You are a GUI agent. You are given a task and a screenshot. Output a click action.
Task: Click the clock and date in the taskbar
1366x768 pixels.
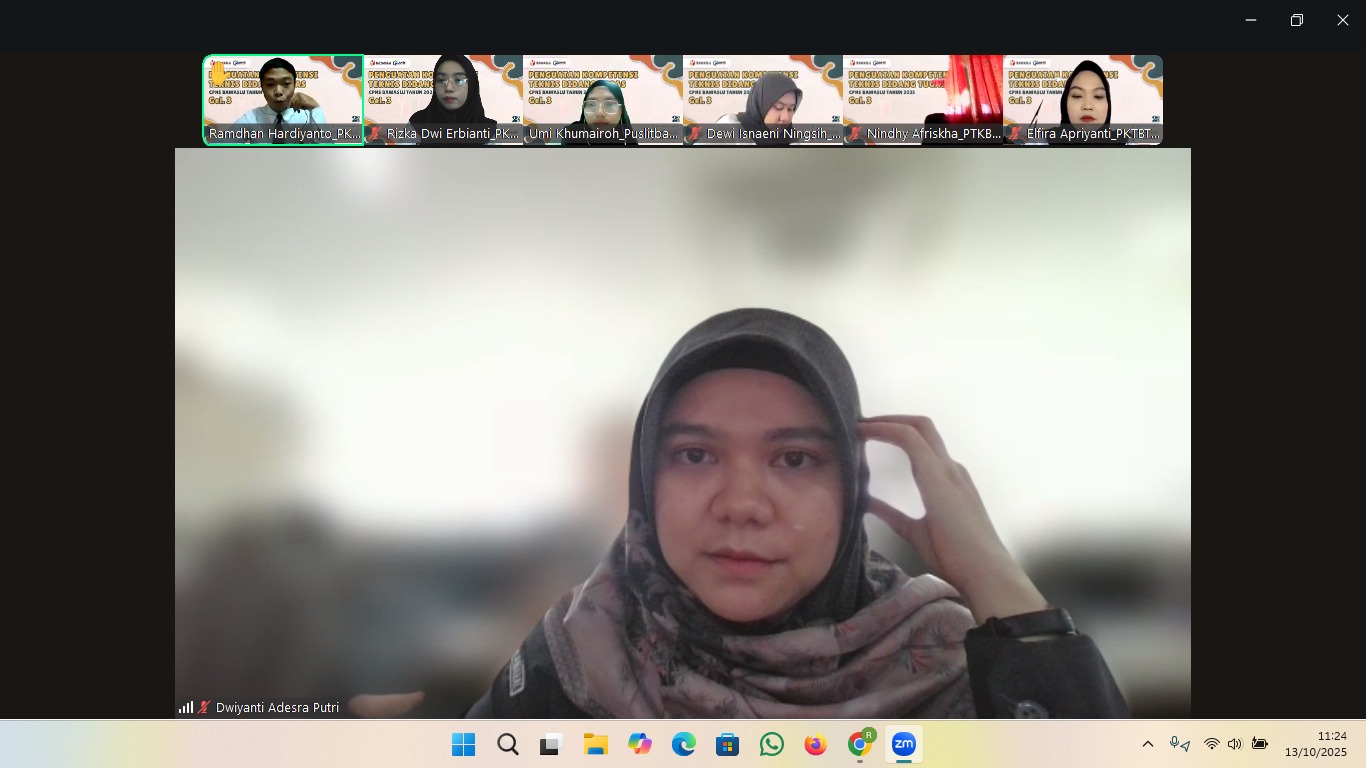point(1316,744)
